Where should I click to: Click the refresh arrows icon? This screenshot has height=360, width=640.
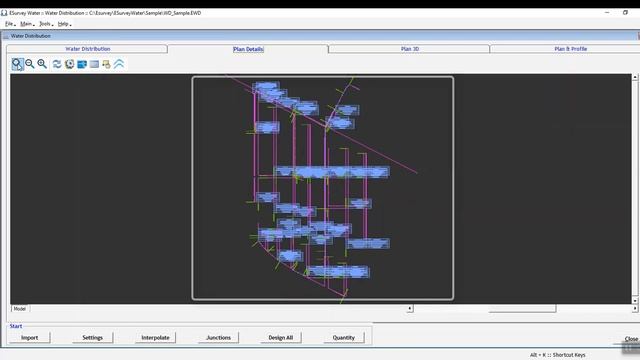[x=57, y=64]
